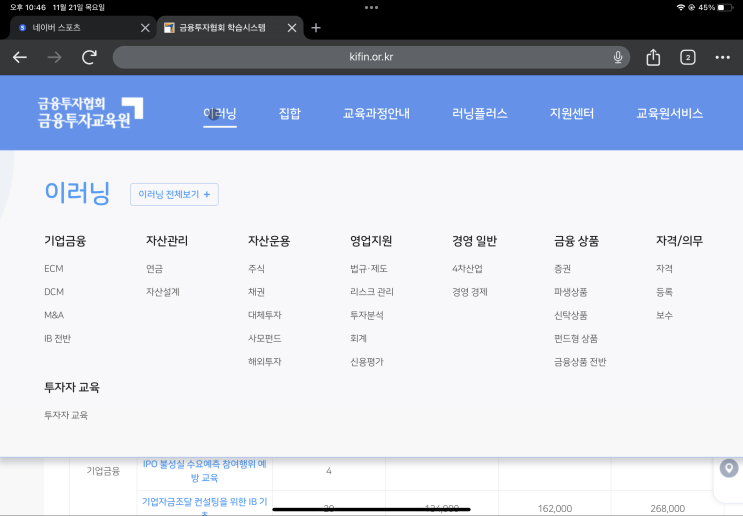The height and width of the screenshot is (516, 743).
Task: Open the DCM submenu link
Action: point(54,292)
